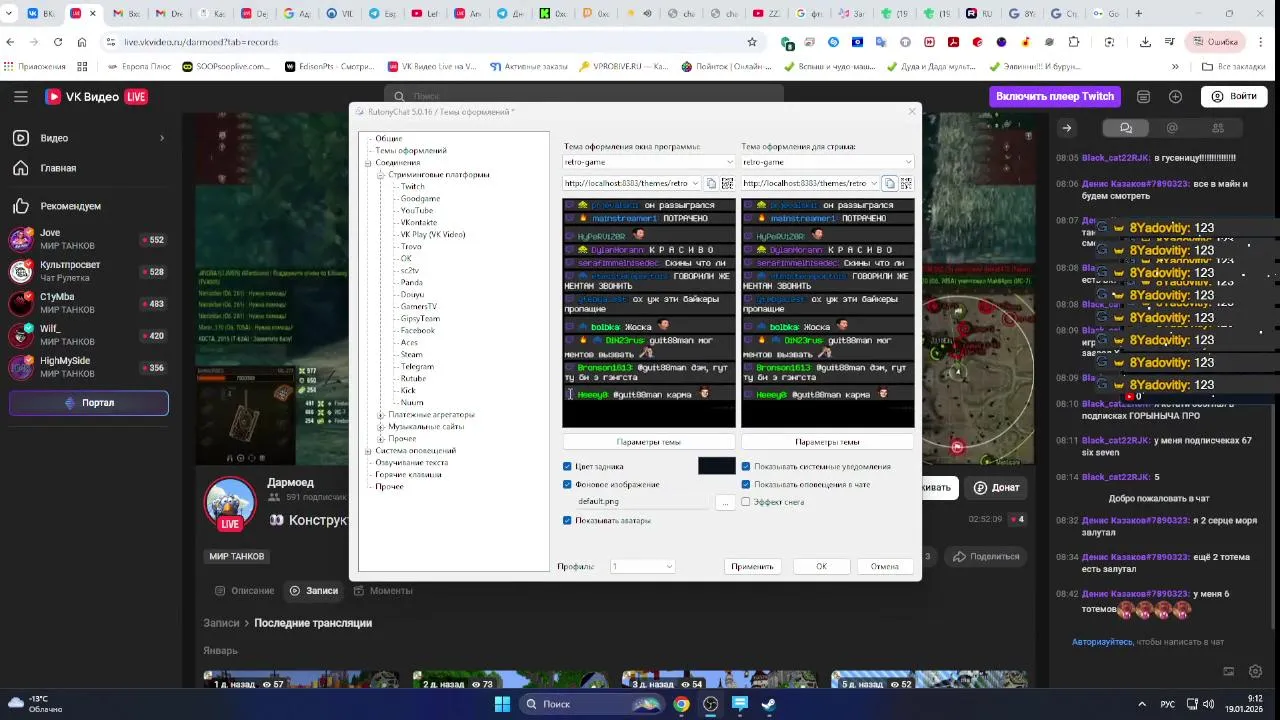Switch to the Моменты tab
The width and height of the screenshot is (1280, 720).
coord(383,591)
